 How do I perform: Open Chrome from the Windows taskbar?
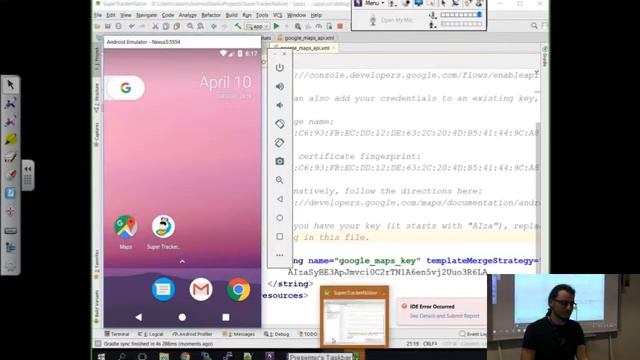point(185,356)
